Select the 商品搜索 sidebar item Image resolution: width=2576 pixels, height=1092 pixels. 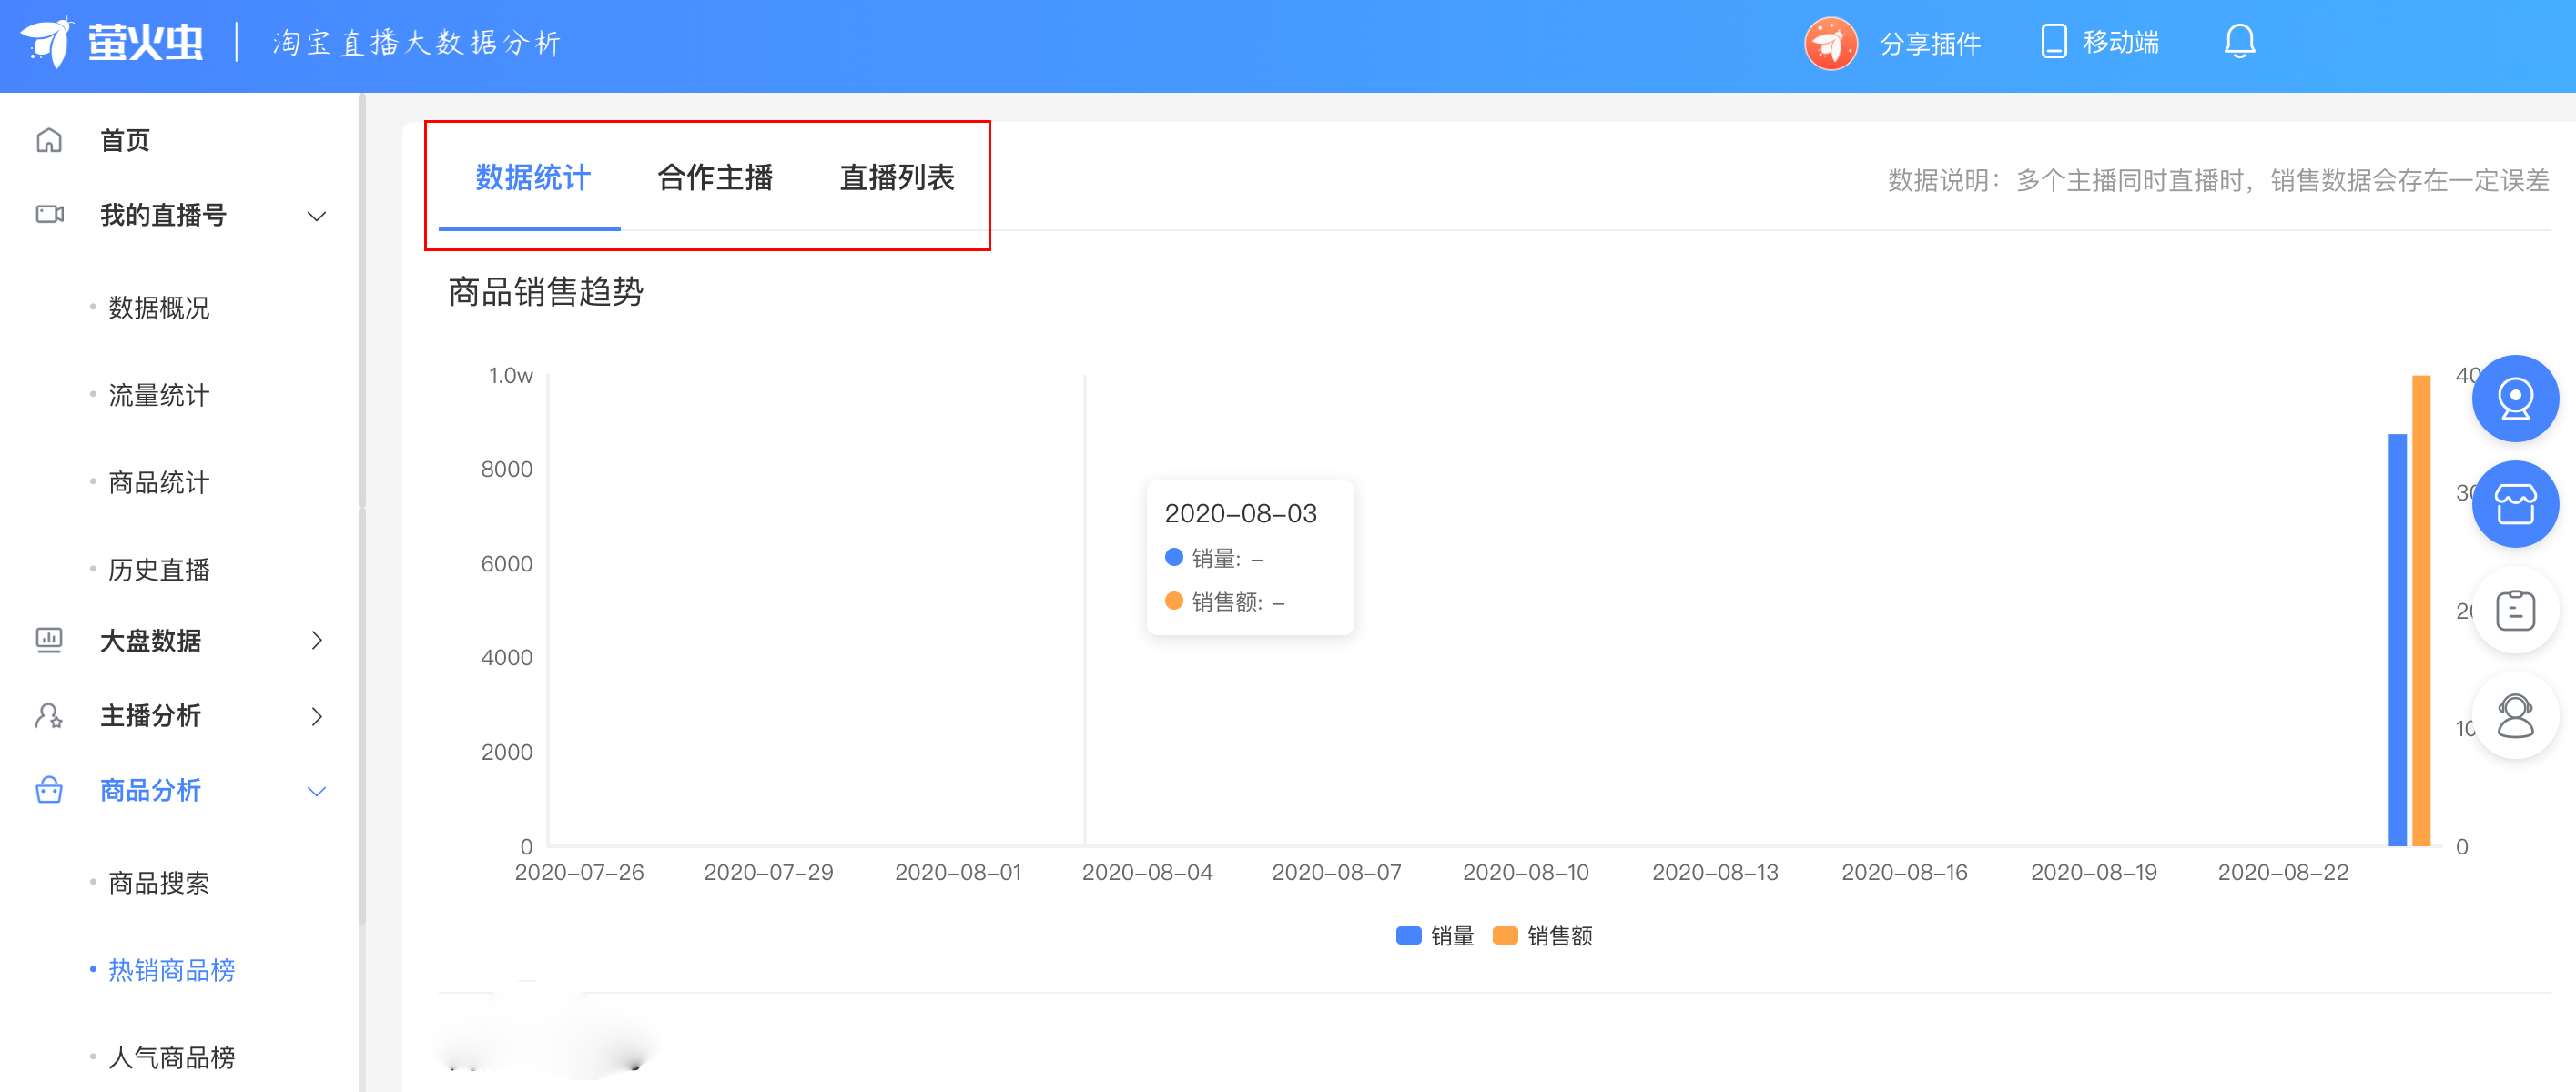159,883
